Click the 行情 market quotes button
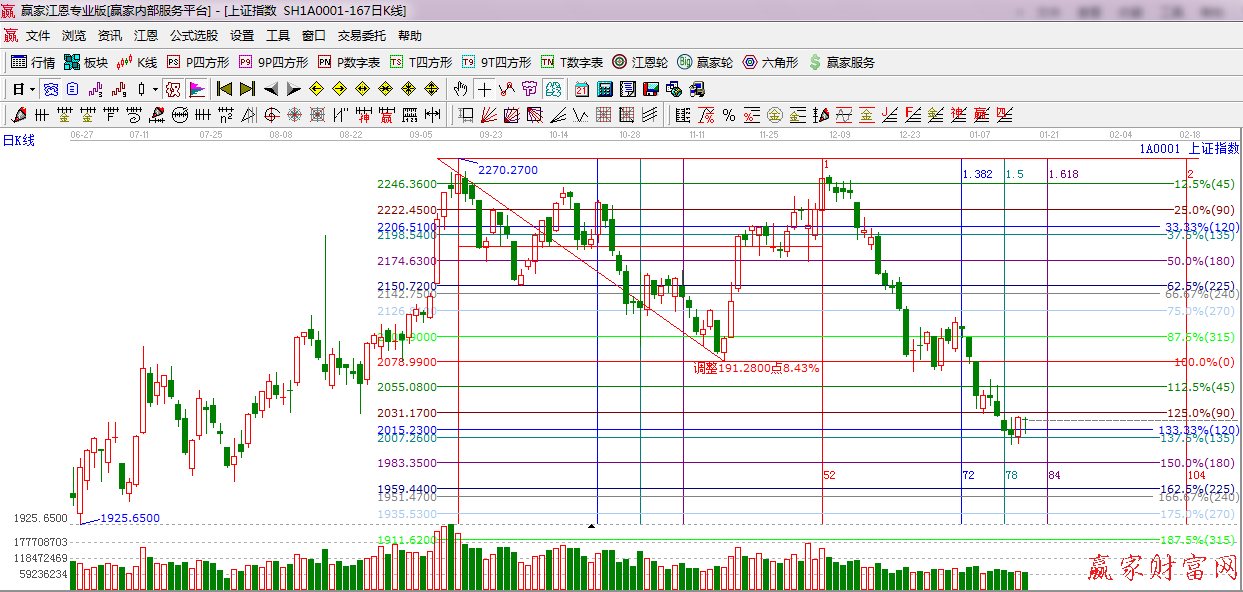Screen dimensions: 1243x592 (33, 62)
